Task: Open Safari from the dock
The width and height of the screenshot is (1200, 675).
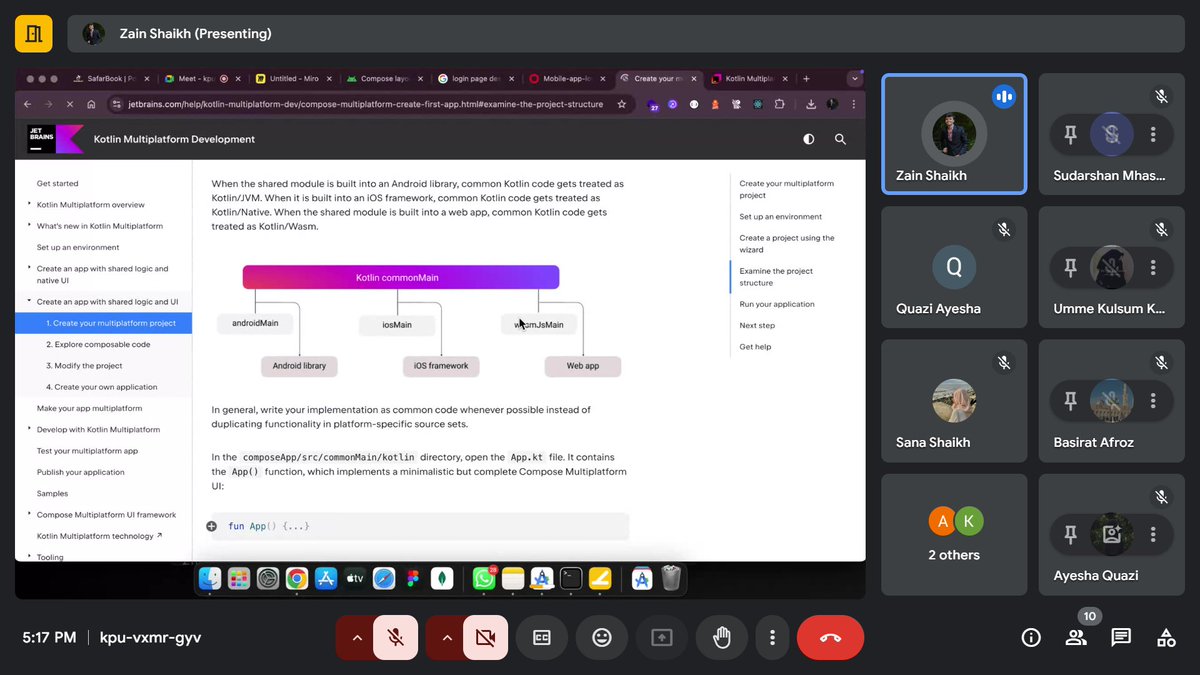Action: [x=384, y=578]
